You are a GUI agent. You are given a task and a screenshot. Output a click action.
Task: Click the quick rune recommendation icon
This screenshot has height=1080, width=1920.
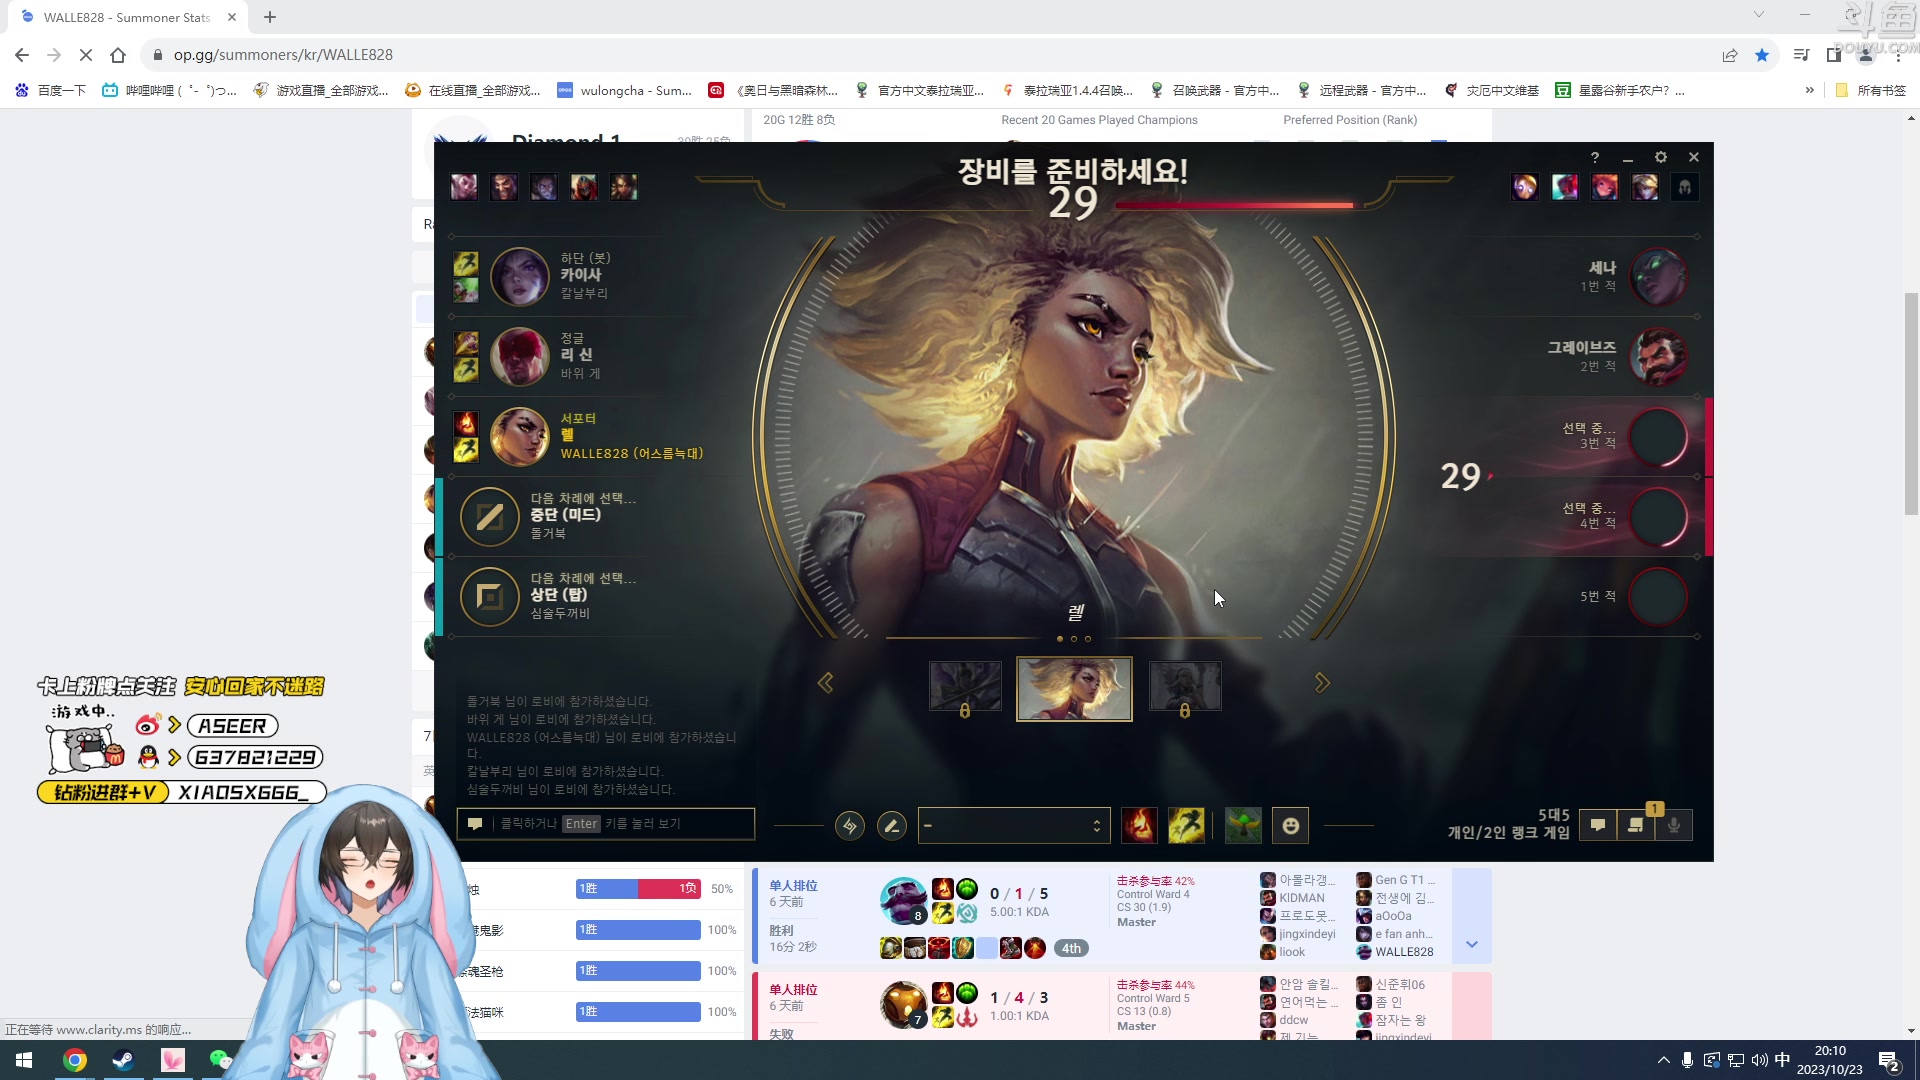pyautogui.click(x=849, y=826)
